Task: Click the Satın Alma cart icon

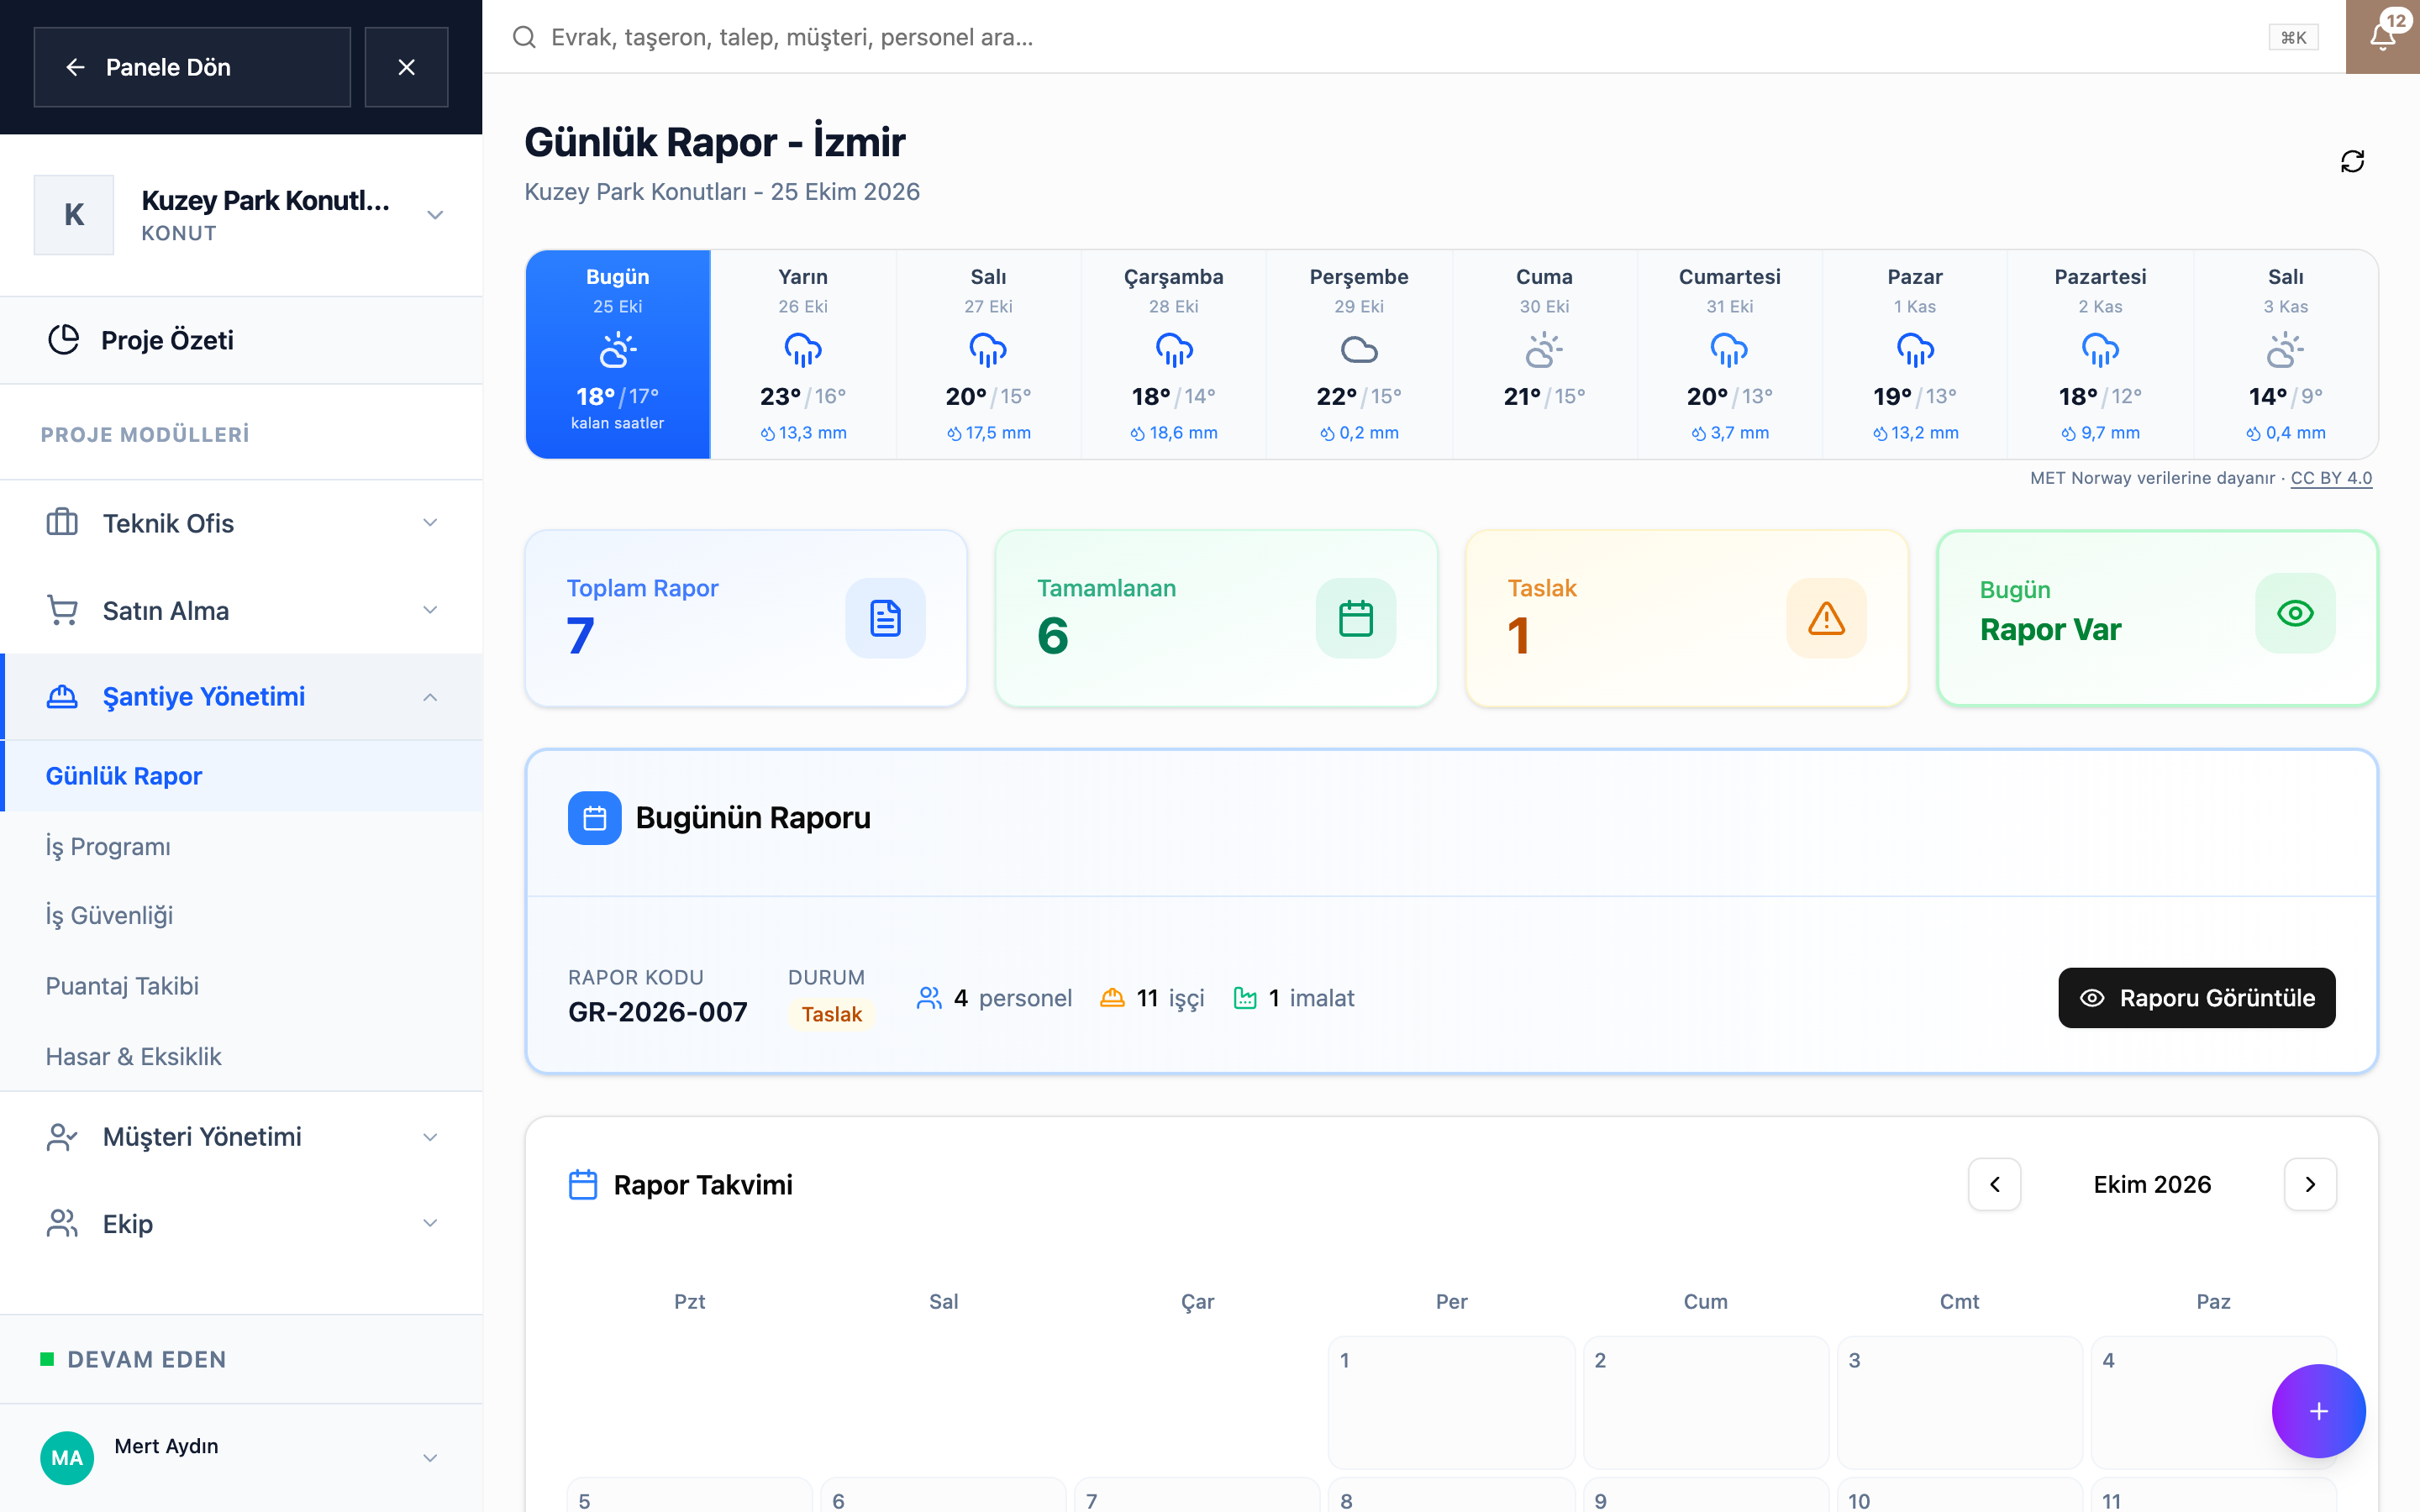Action: click(x=62, y=610)
